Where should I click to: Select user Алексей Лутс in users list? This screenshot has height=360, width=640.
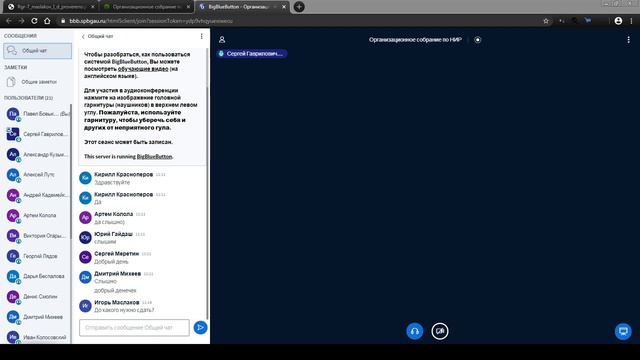37,175
